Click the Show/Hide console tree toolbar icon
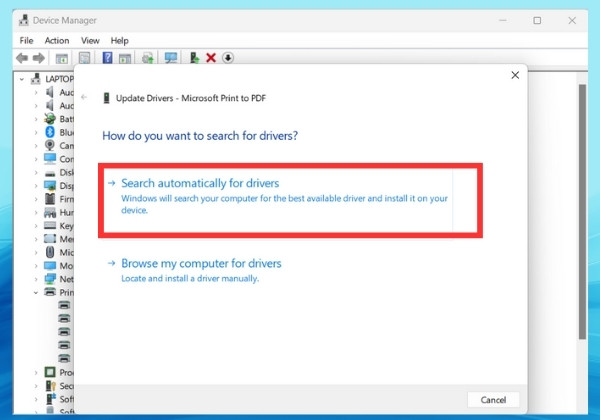Image resolution: width=600 pixels, height=420 pixels. coord(62,58)
